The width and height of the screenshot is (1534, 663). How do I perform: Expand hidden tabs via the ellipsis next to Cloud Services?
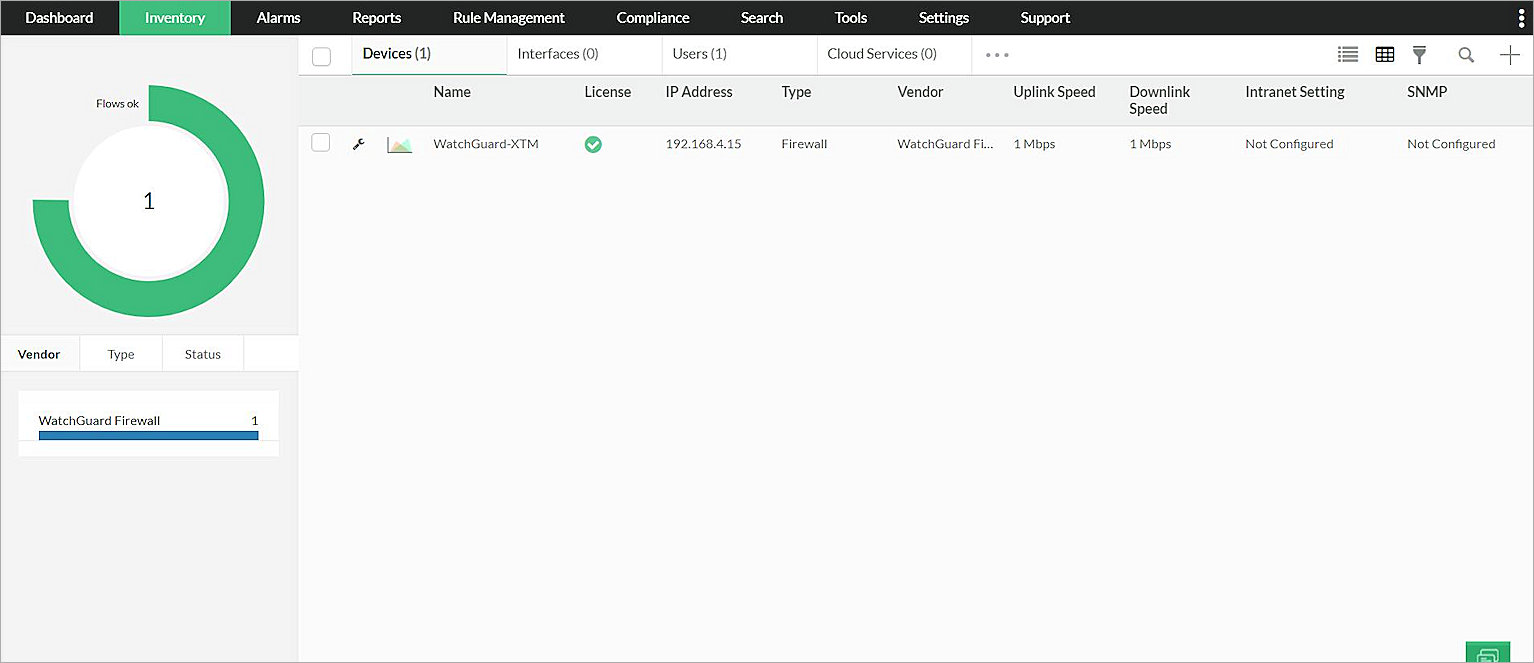click(x=996, y=55)
